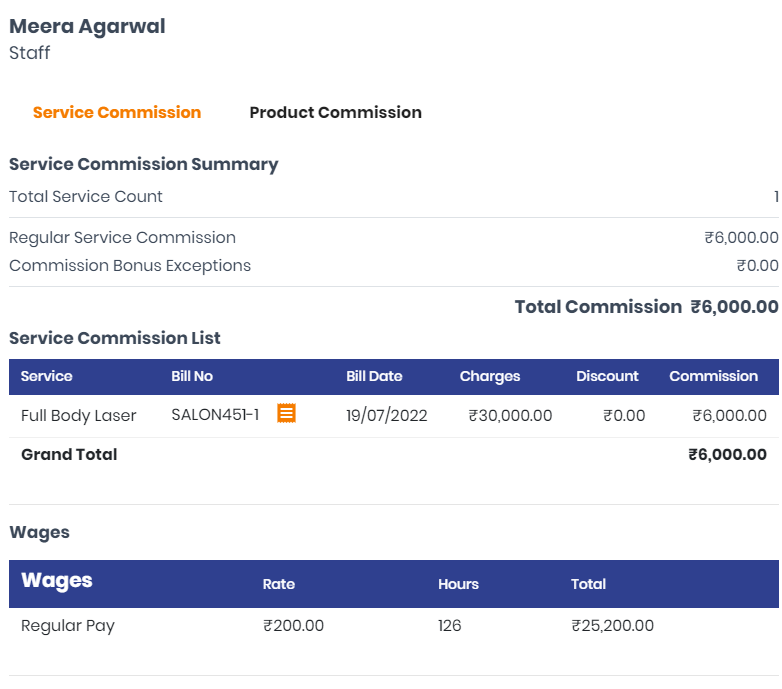The width and height of the screenshot is (782, 689).
Task: Click the Commission column header
Action: click(713, 376)
